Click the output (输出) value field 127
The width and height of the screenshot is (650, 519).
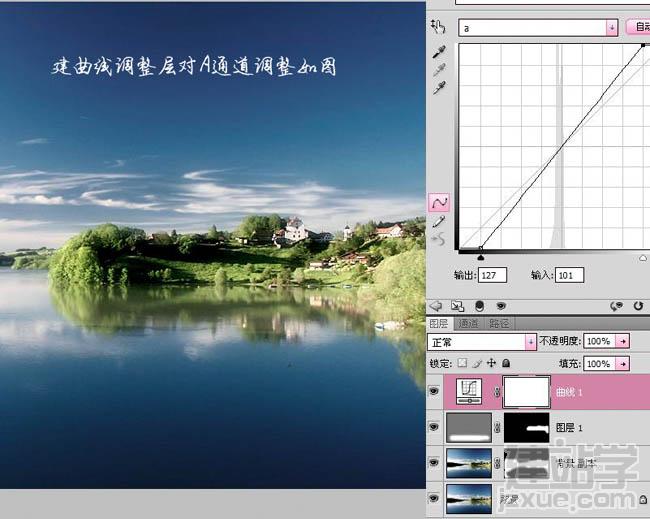coord(492,275)
